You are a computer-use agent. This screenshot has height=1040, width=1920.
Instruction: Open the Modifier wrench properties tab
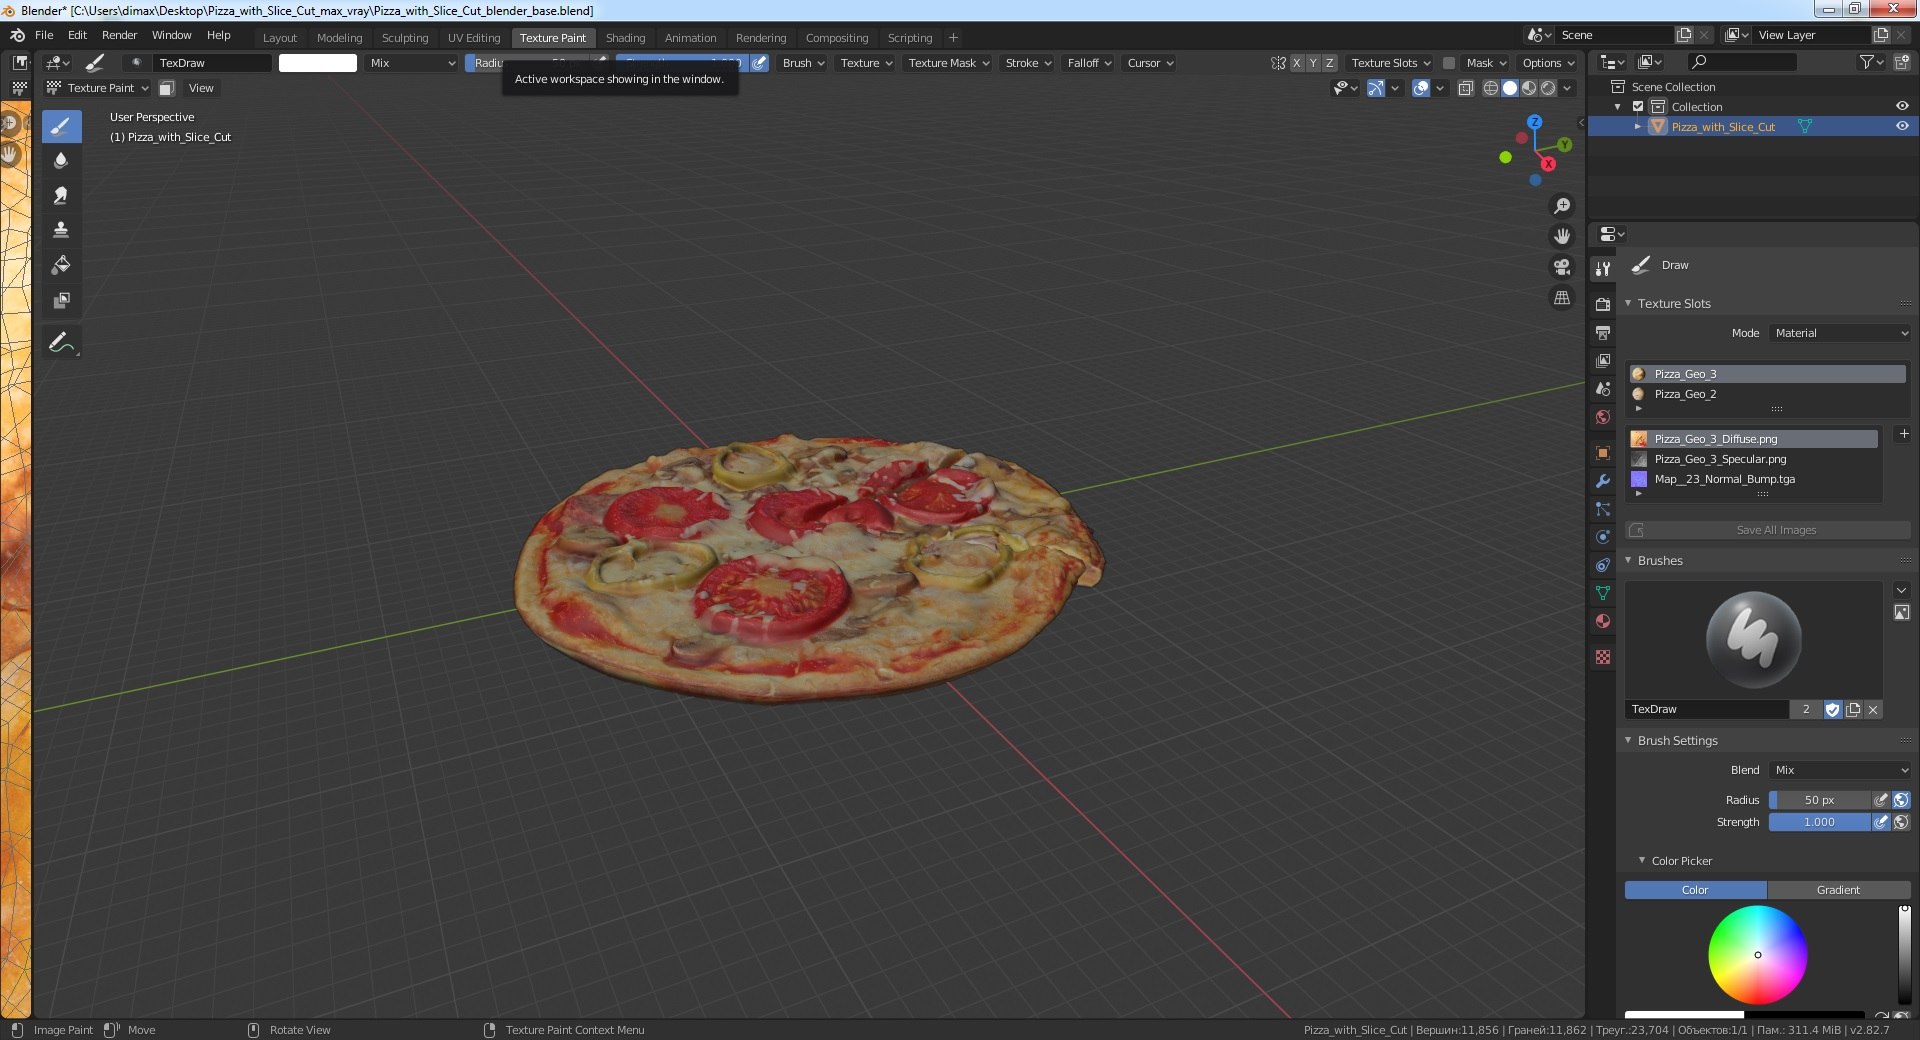pos(1603,481)
